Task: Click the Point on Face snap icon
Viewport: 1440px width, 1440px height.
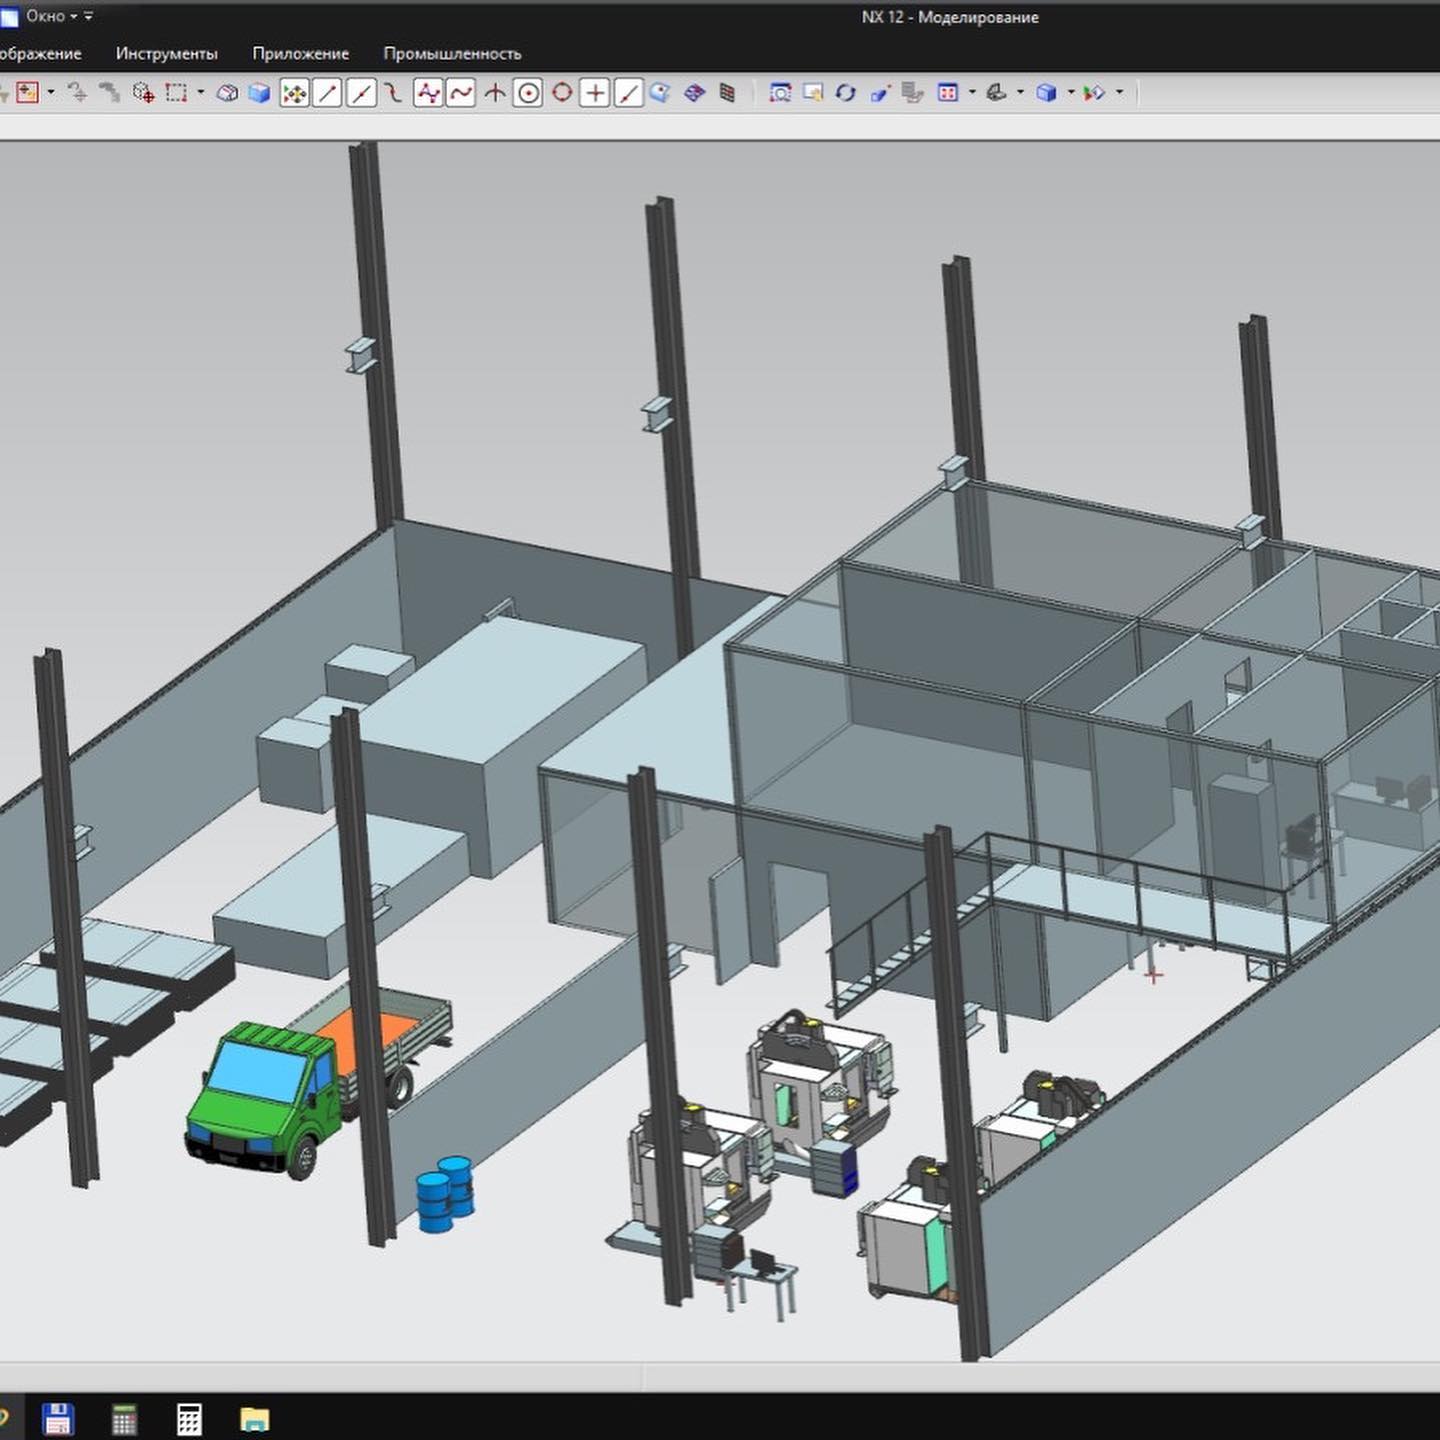Action: (x=660, y=93)
